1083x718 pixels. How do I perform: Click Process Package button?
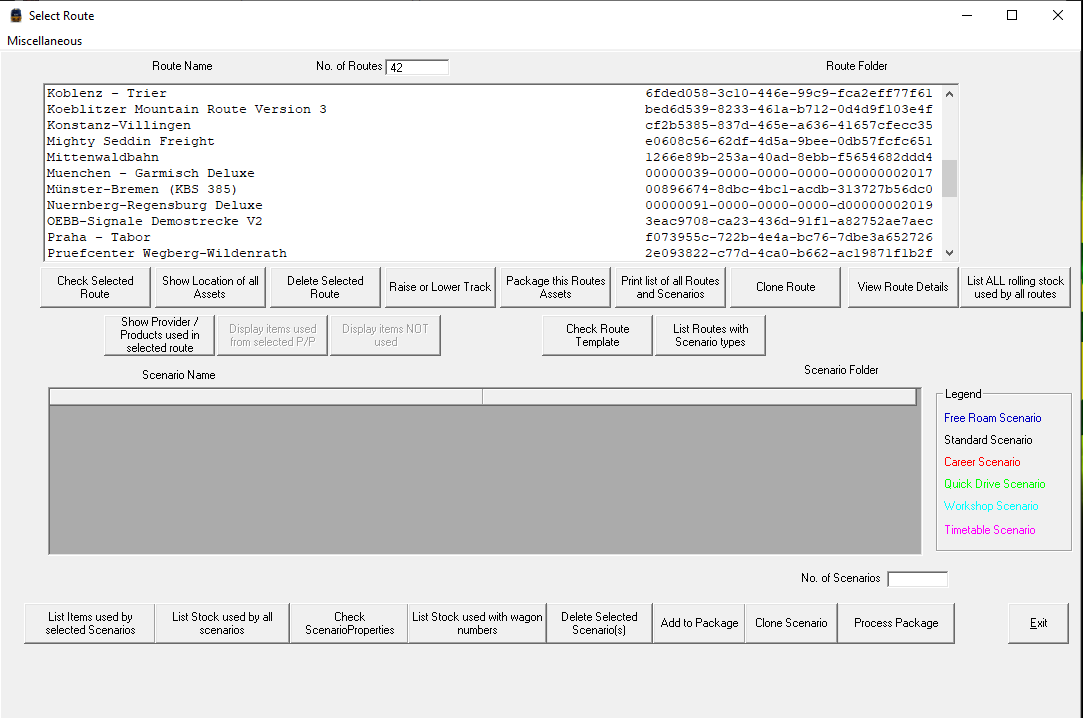(896, 623)
